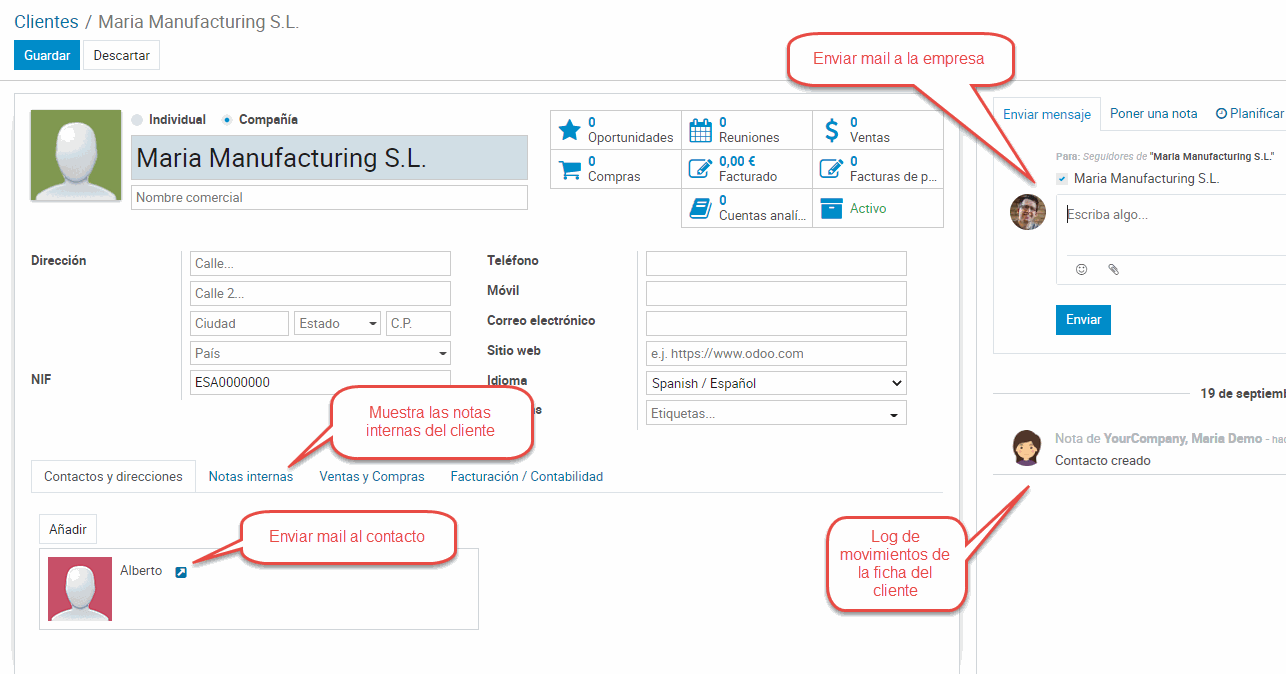Toggle the Activo archive icon
The height and width of the screenshot is (674, 1286).
(x=831, y=208)
